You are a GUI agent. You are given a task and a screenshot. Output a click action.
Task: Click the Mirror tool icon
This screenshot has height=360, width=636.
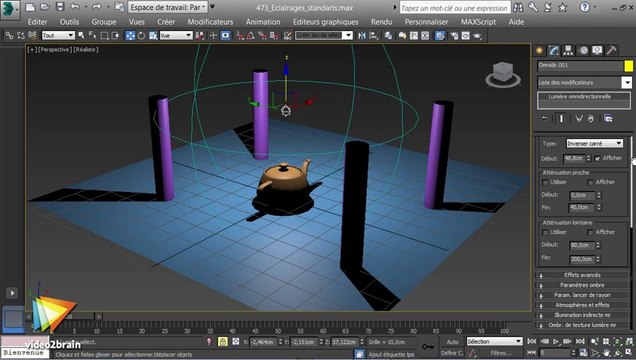362,36
